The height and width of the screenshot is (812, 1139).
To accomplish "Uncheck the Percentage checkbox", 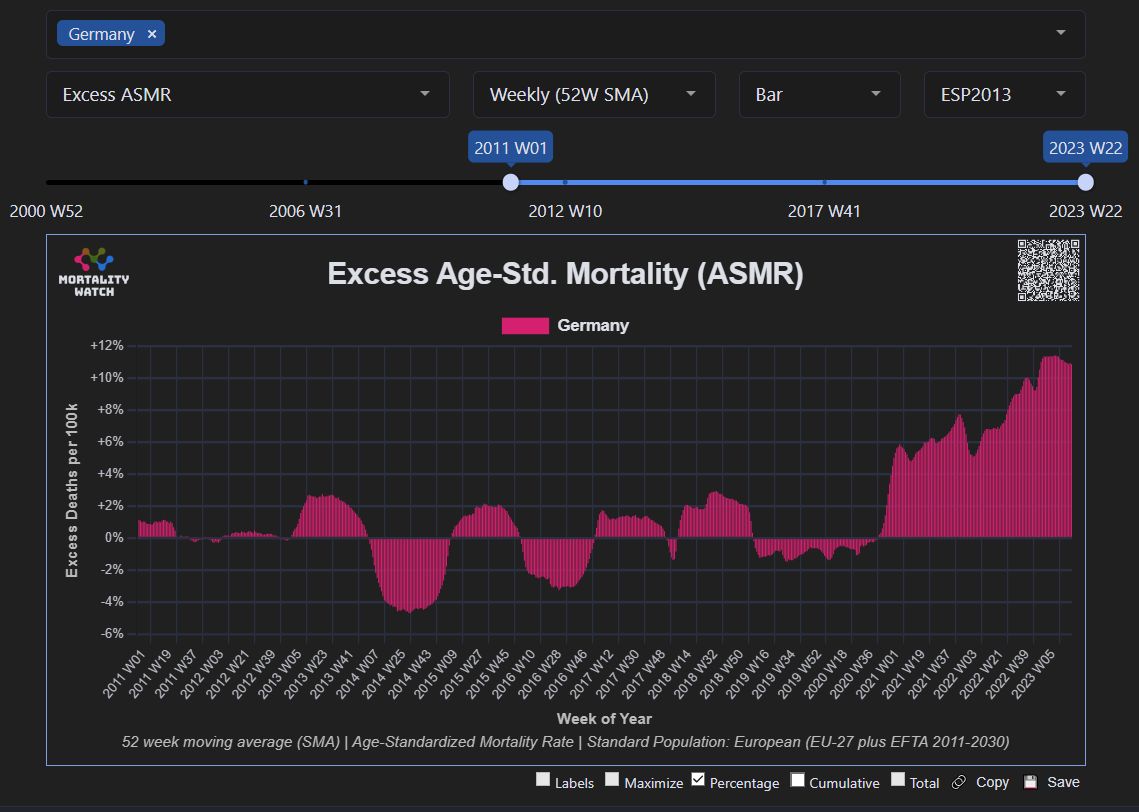I will click(698, 780).
